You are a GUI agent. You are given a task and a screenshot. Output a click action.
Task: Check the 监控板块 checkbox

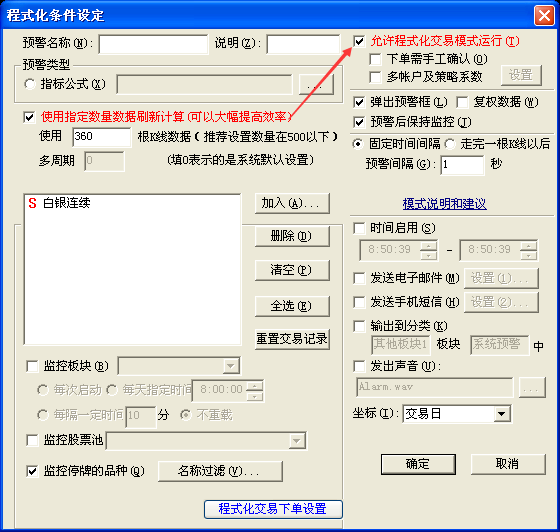click(32, 366)
